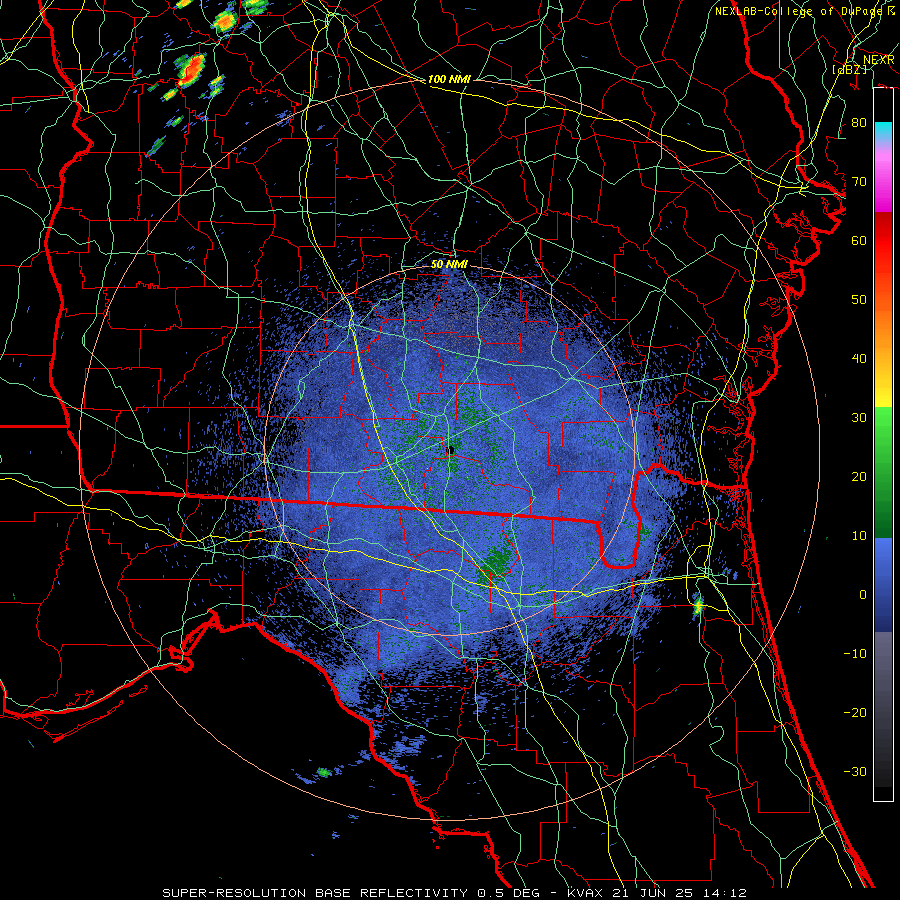Click the 21 JUN 25 14:12 timestamp
Viewport: 900px width, 900px height.
(678, 893)
